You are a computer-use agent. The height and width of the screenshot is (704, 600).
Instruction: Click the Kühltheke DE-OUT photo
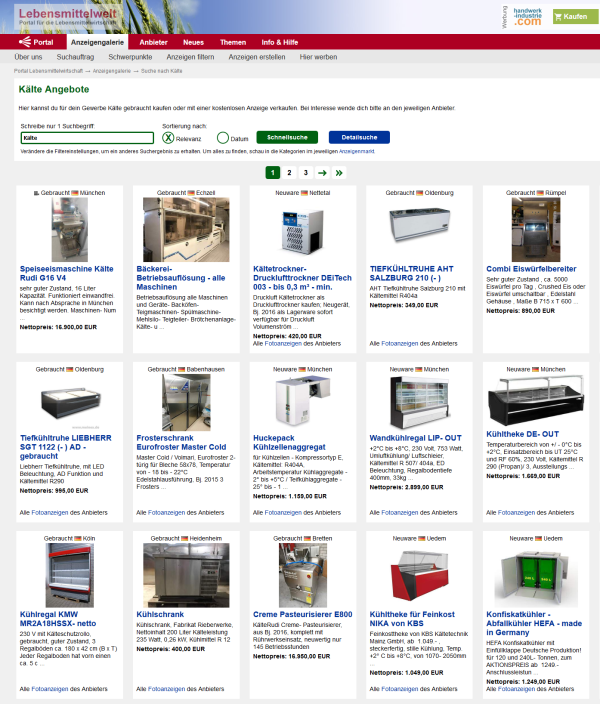pos(536,400)
